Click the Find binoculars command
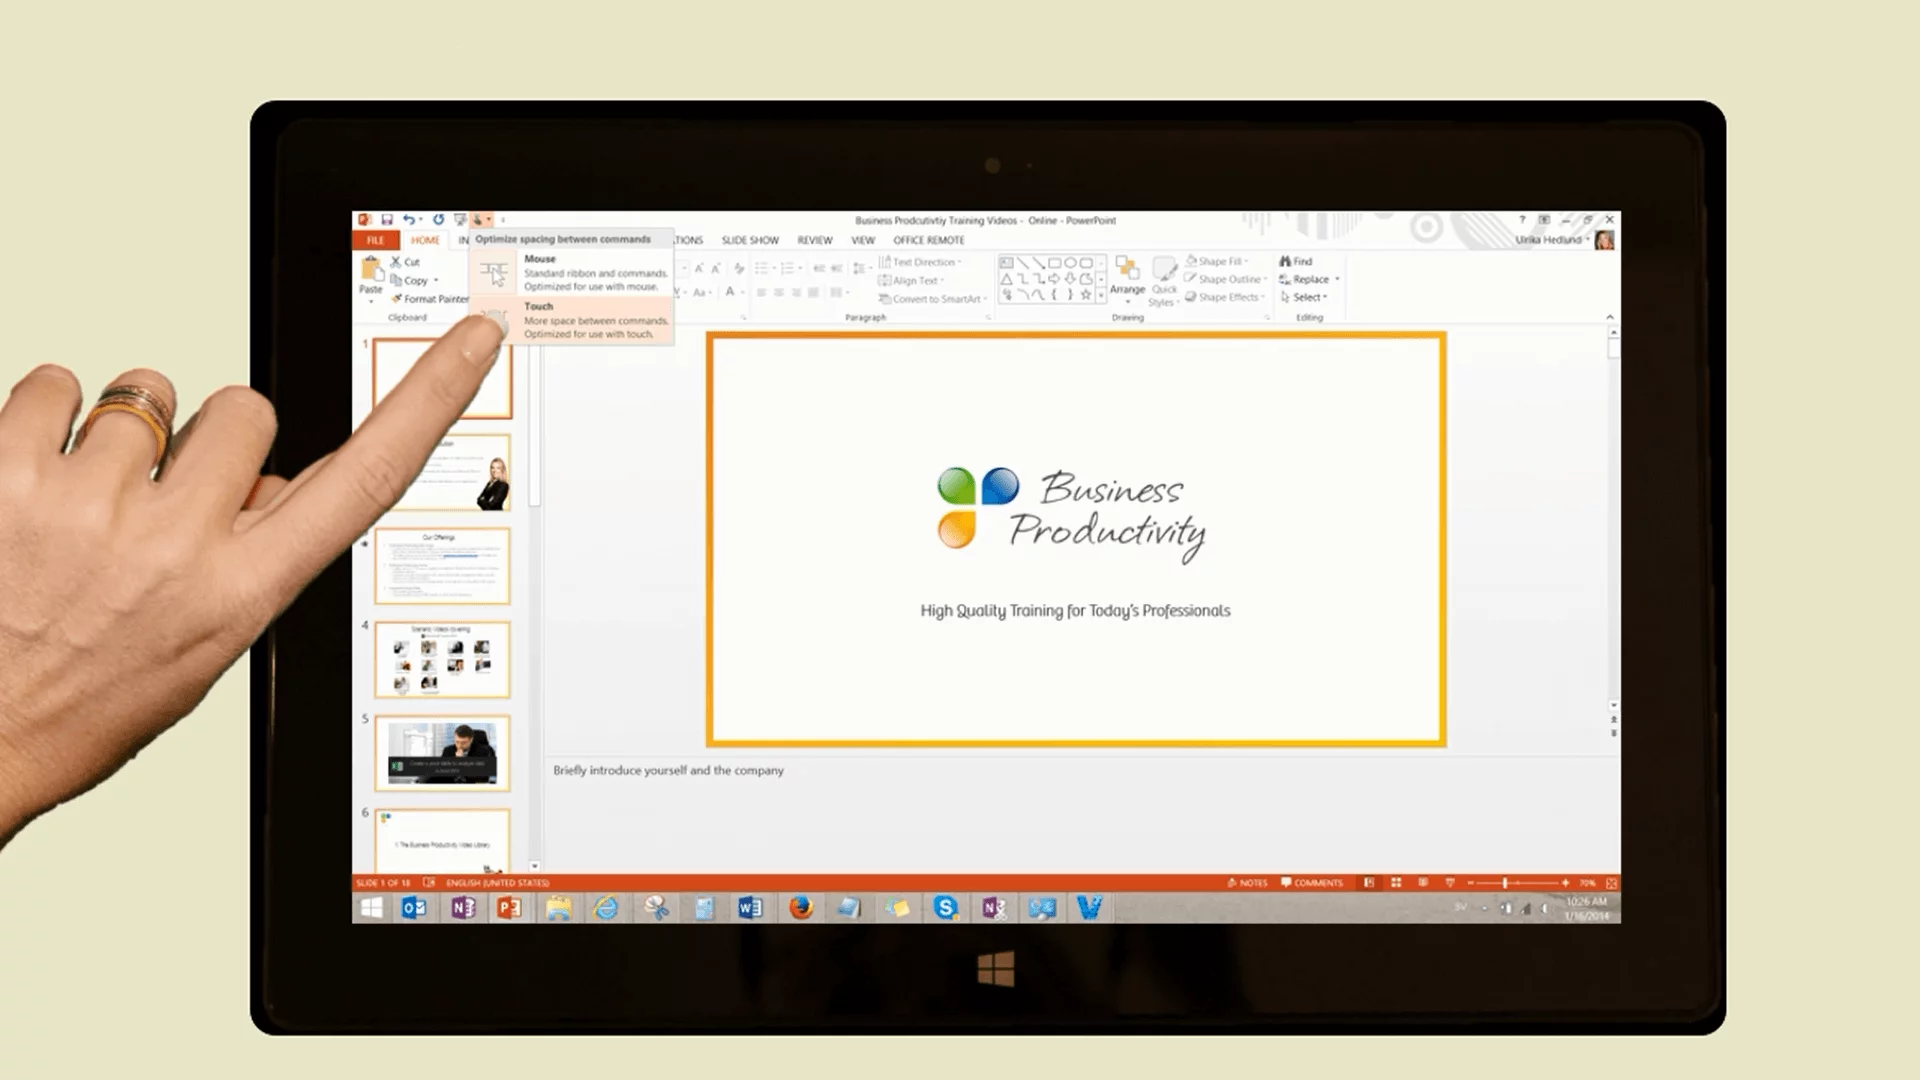This screenshot has width=1920, height=1080. 1296,262
